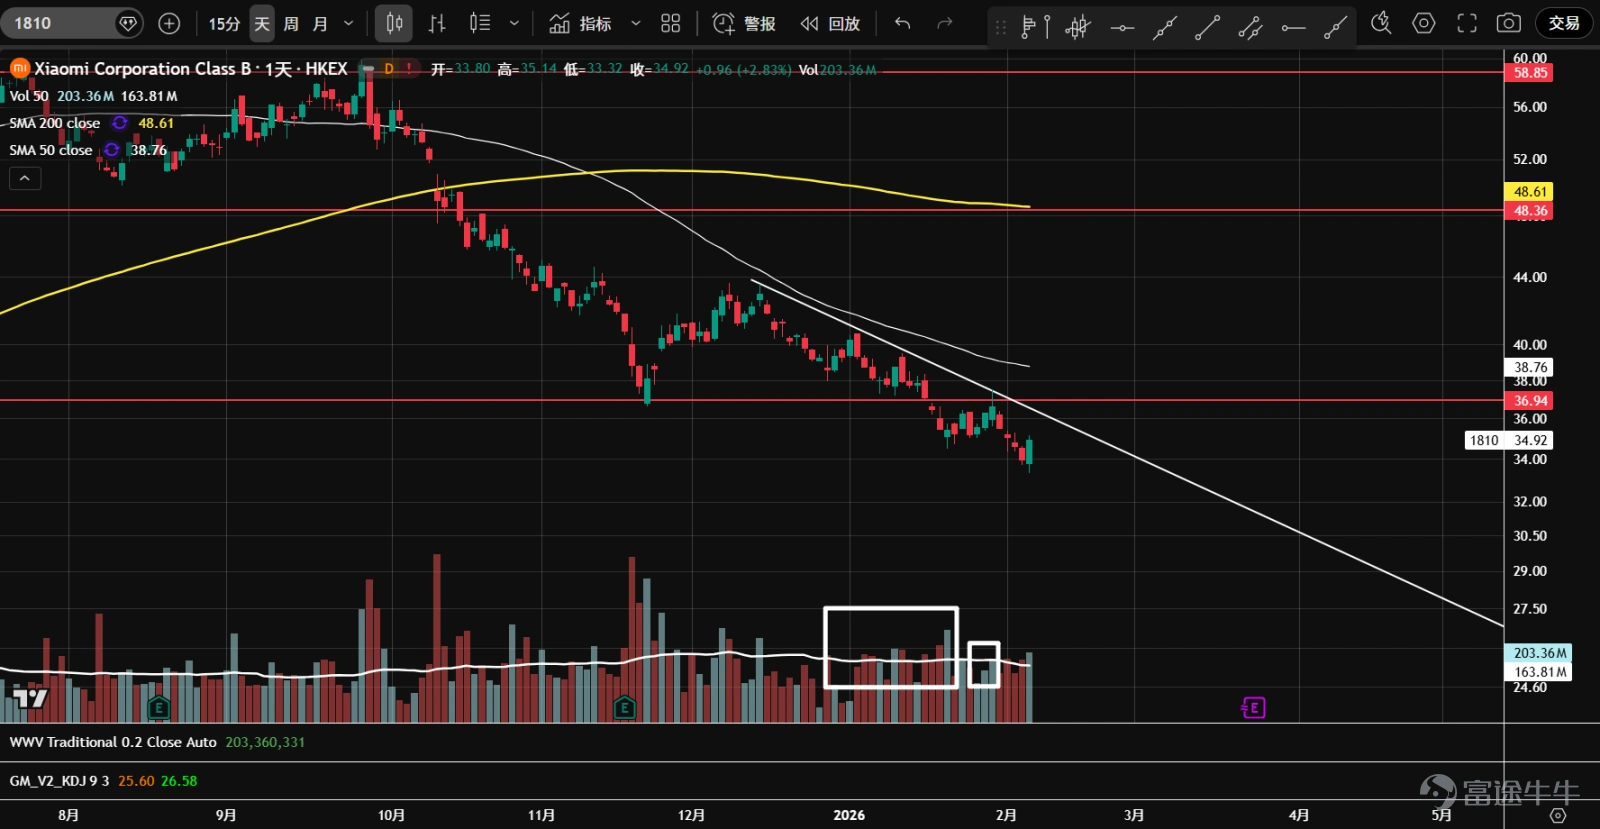Viewport: 1600px width, 829px height.
Task: Click the 58.85 red price level label
Action: tap(1530, 73)
